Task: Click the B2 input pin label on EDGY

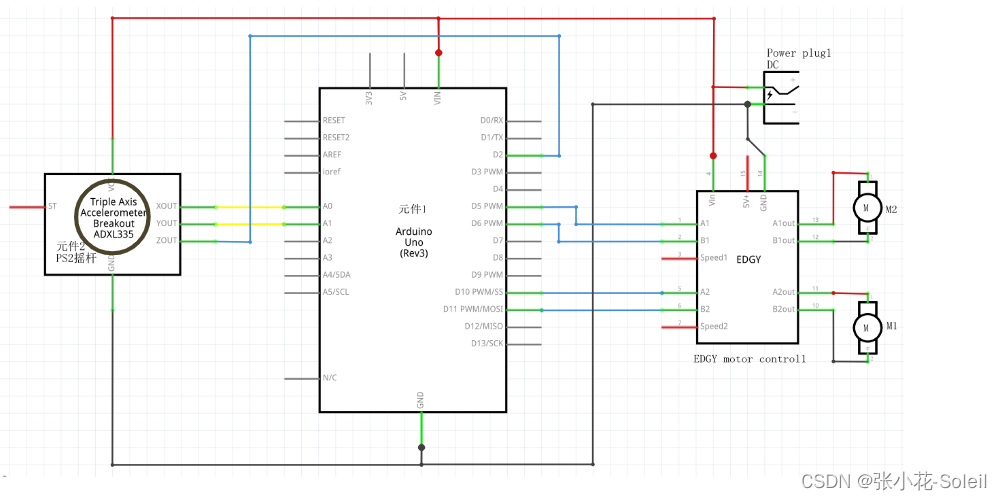Action: tap(705, 309)
